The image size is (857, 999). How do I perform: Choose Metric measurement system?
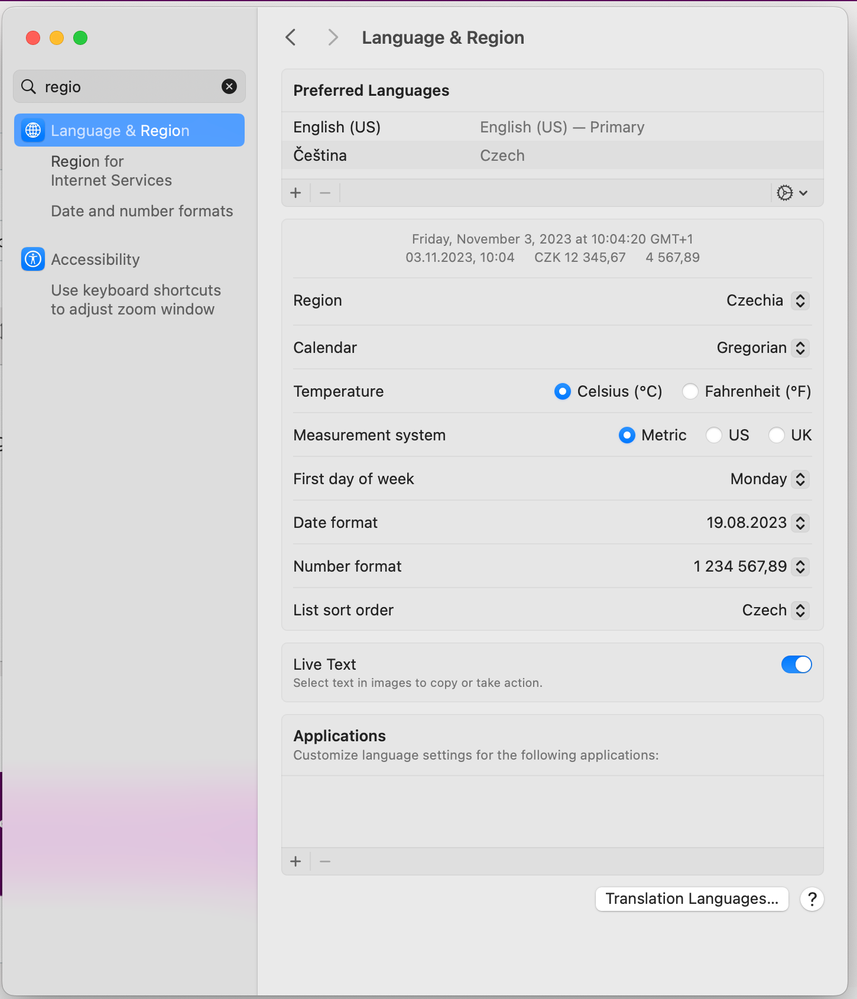coord(627,435)
